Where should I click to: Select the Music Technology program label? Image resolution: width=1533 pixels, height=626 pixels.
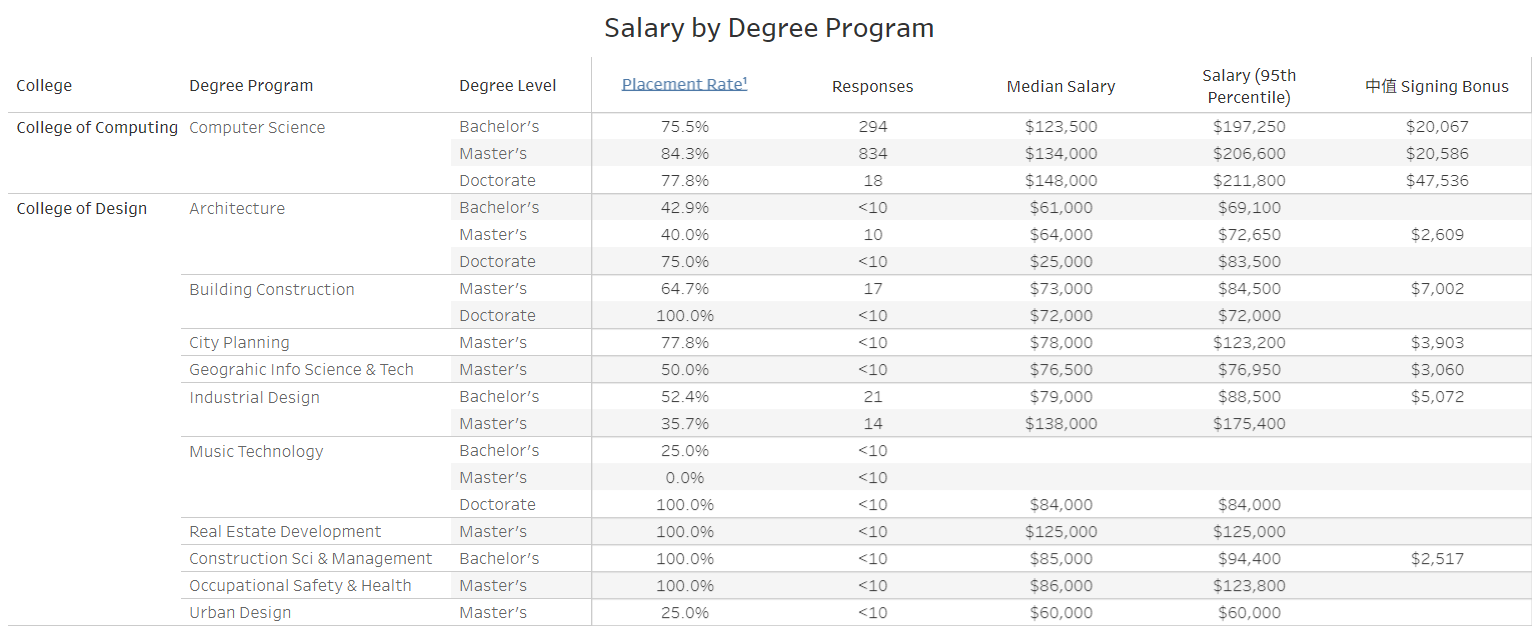click(x=256, y=452)
